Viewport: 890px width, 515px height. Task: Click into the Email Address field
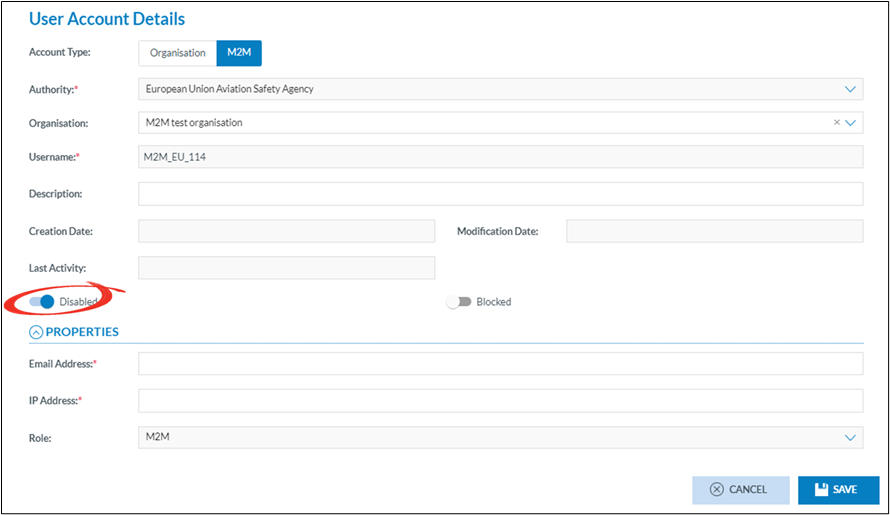pyautogui.click(x=500, y=364)
